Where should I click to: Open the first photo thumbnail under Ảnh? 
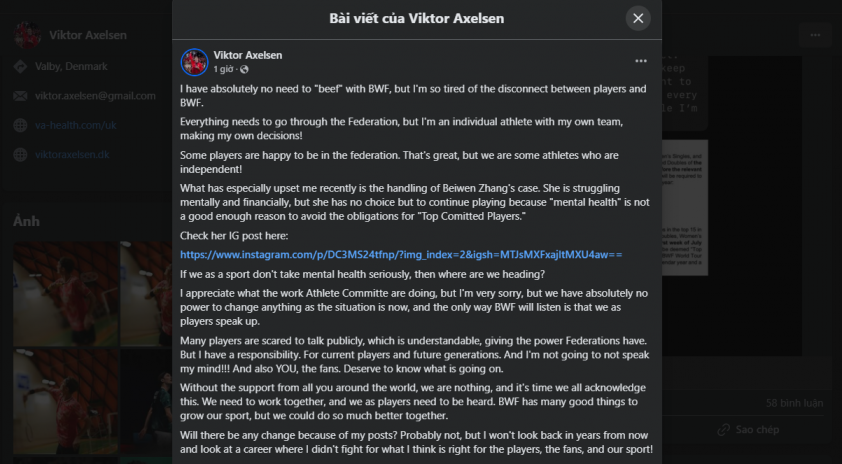click(x=66, y=294)
